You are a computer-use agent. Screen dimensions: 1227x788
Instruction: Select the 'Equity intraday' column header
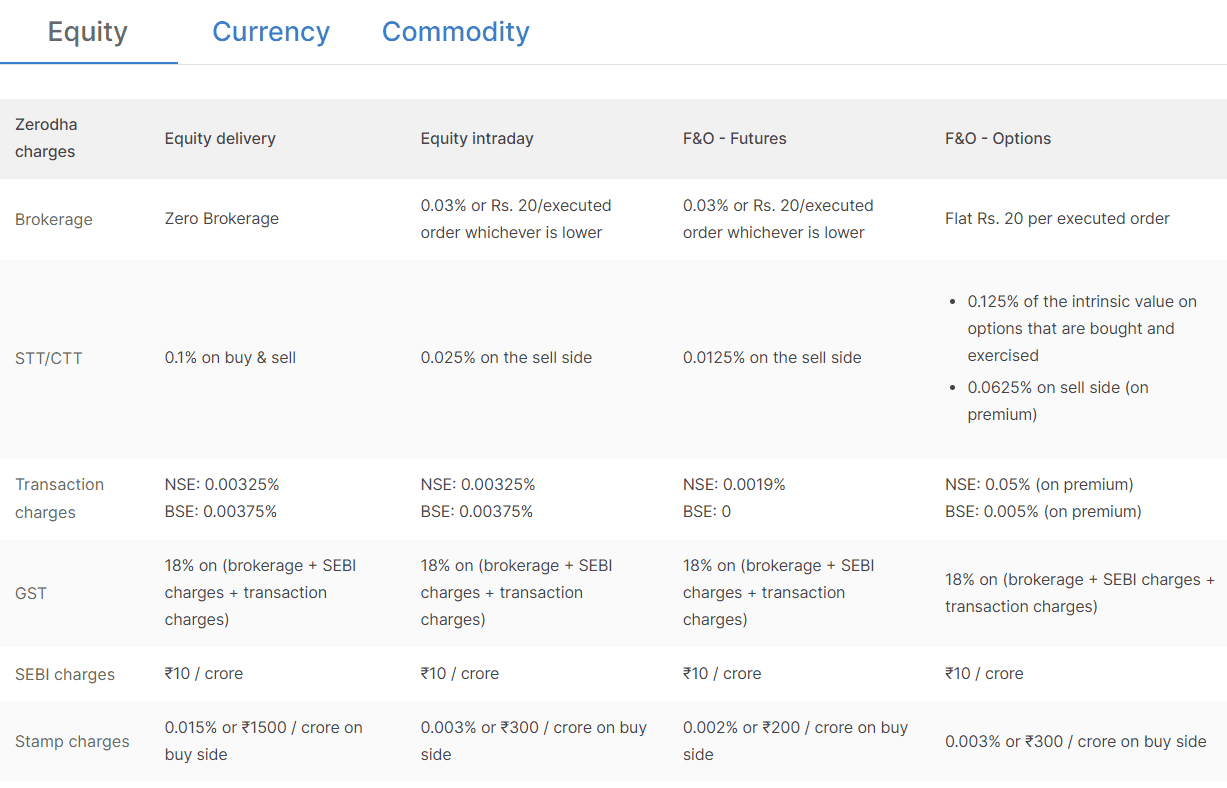(477, 138)
